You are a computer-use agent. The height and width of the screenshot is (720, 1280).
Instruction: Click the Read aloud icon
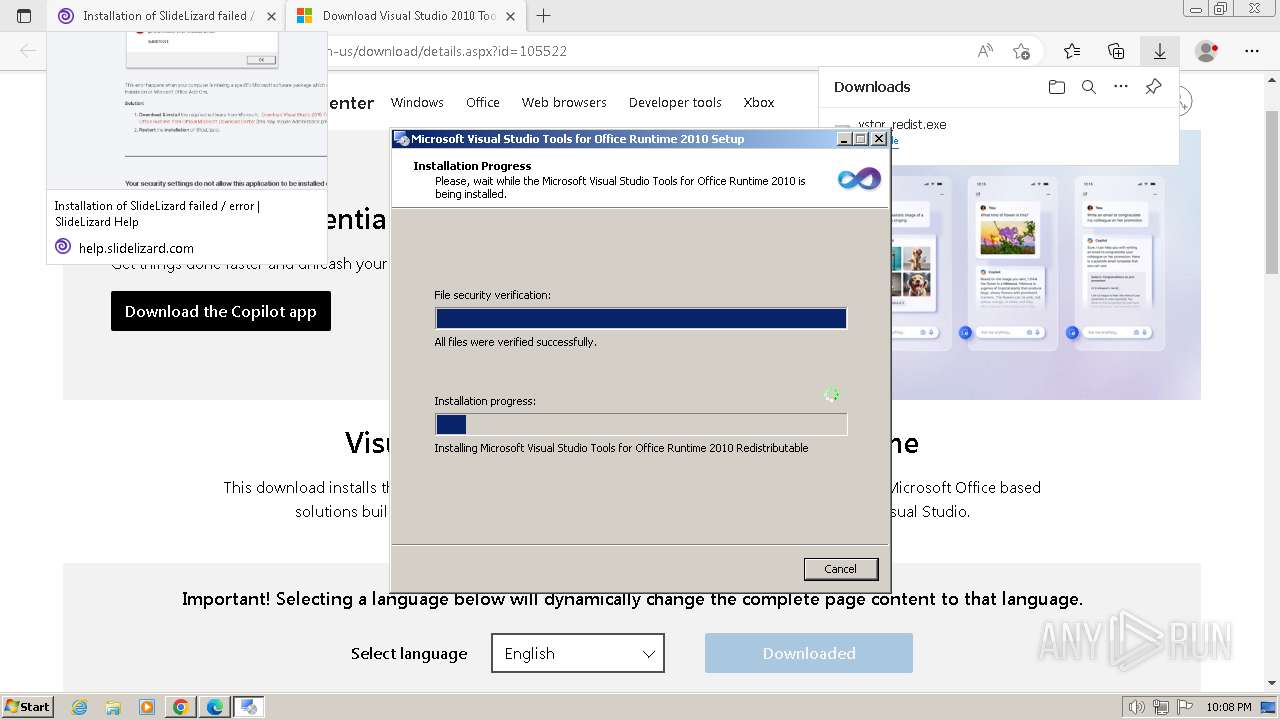[x=985, y=51]
